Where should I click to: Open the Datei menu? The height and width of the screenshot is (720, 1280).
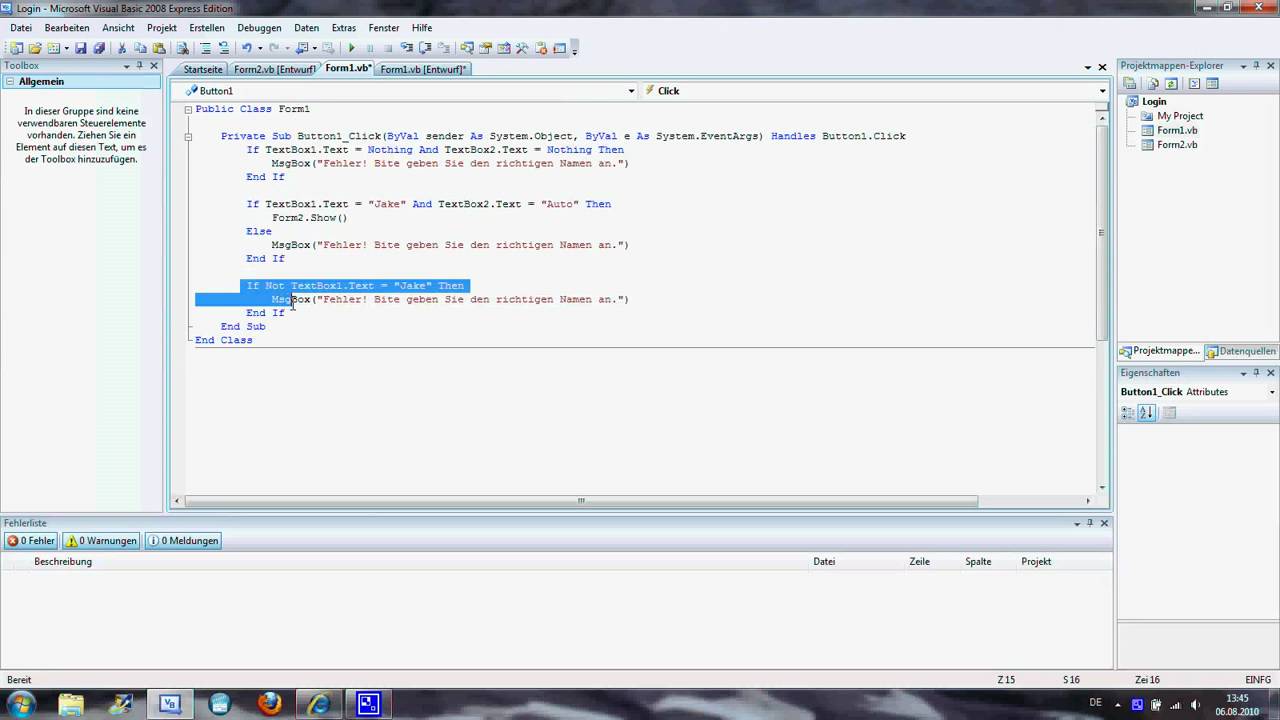click(x=21, y=28)
